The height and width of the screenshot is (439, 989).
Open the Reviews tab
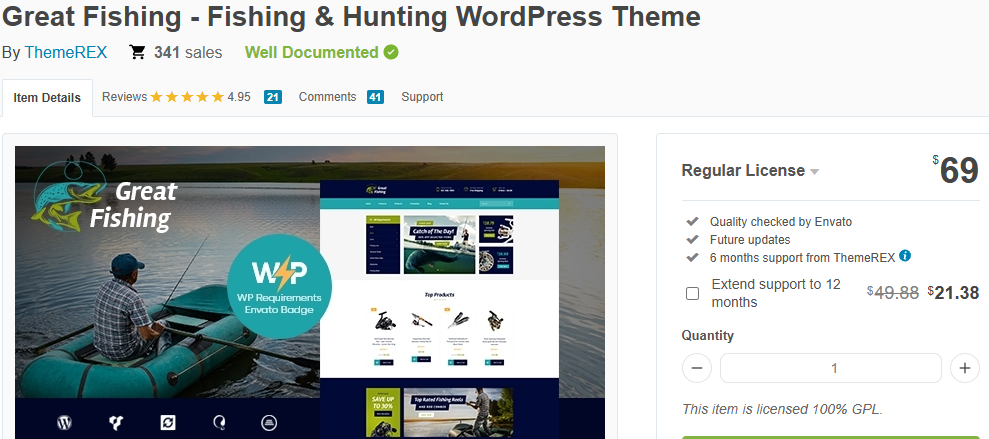124,97
